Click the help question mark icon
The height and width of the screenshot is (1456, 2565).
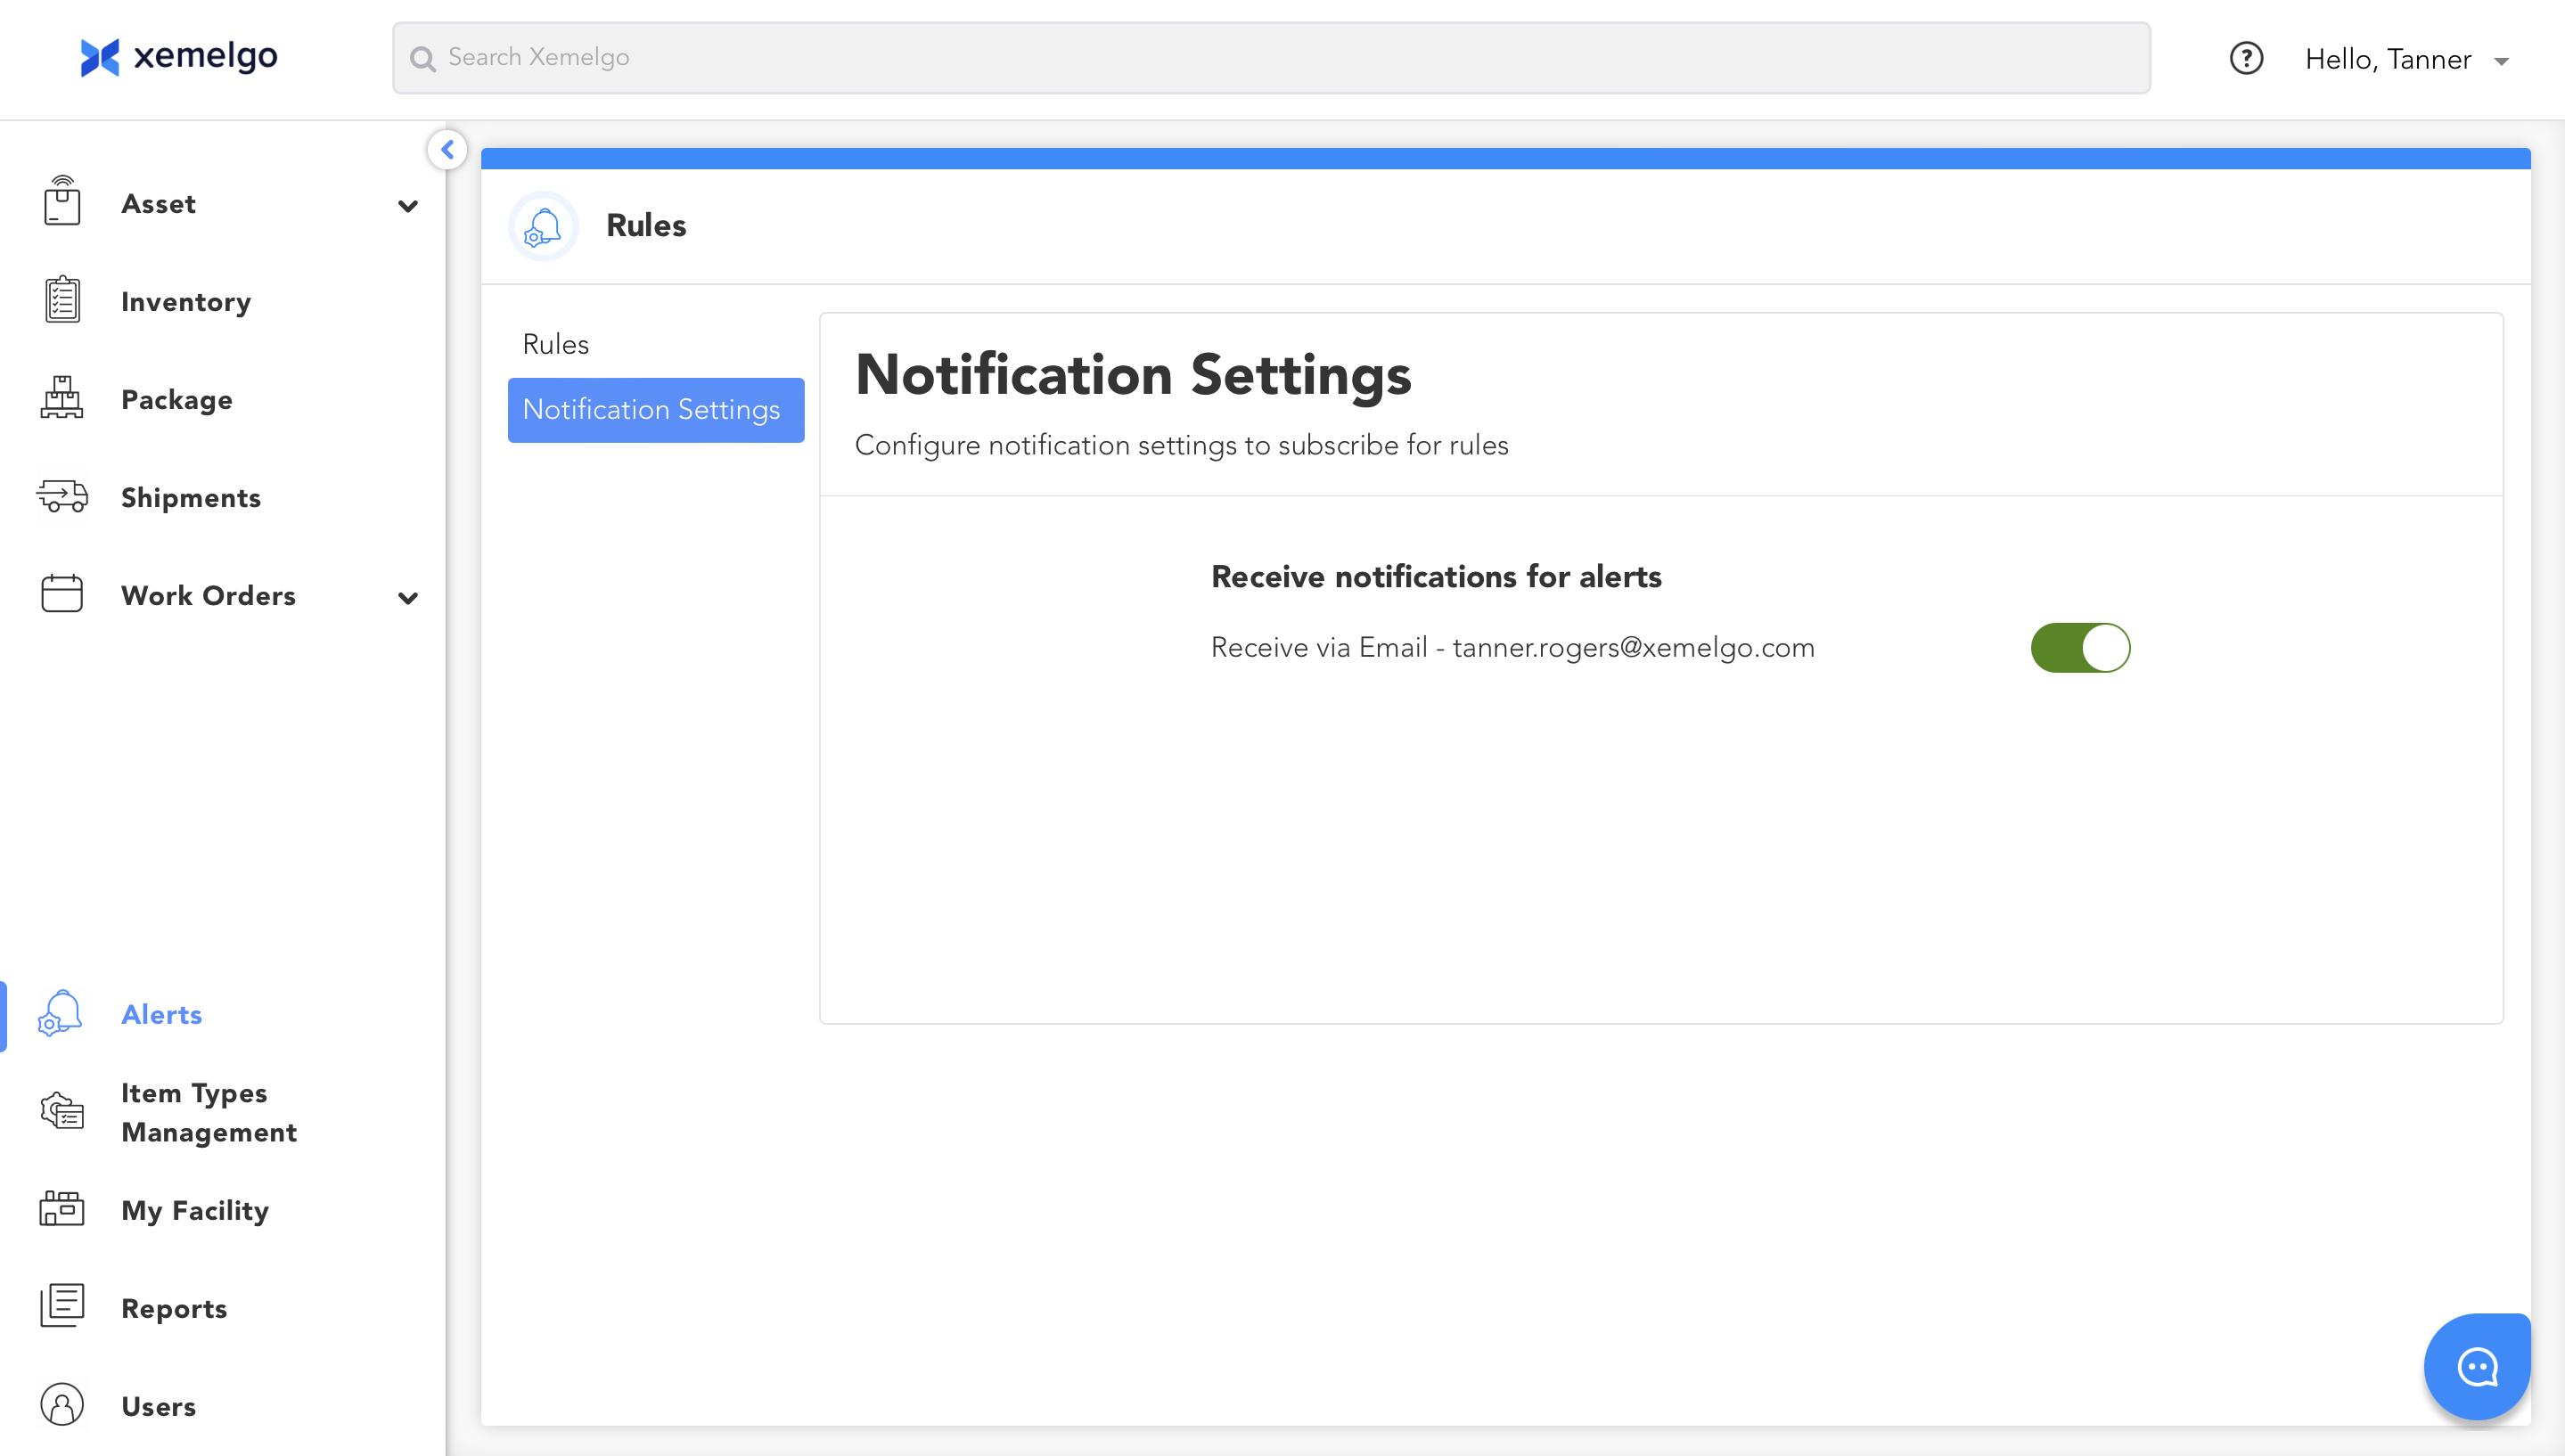point(2246,59)
